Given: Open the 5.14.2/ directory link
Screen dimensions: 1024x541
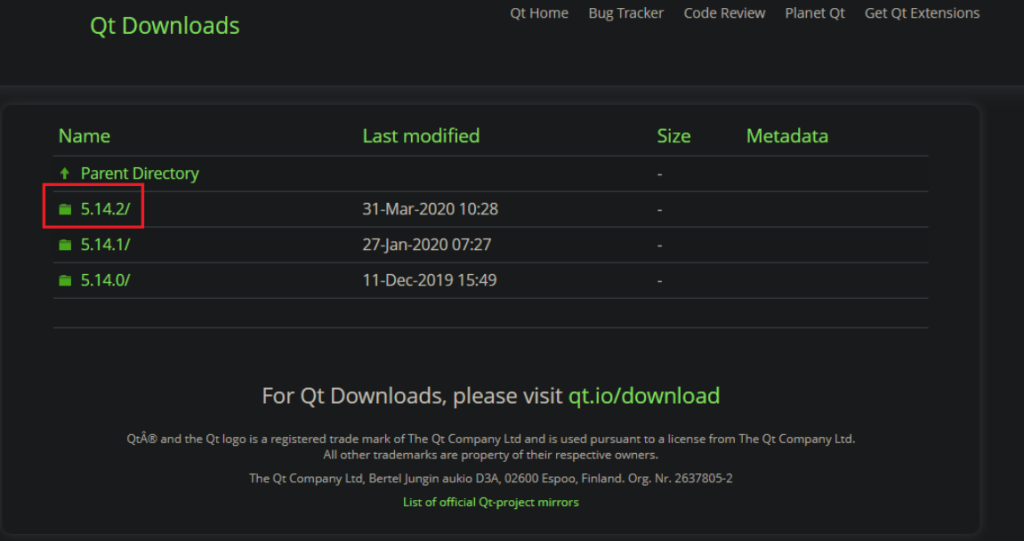Looking at the screenshot, I should 105,209.
